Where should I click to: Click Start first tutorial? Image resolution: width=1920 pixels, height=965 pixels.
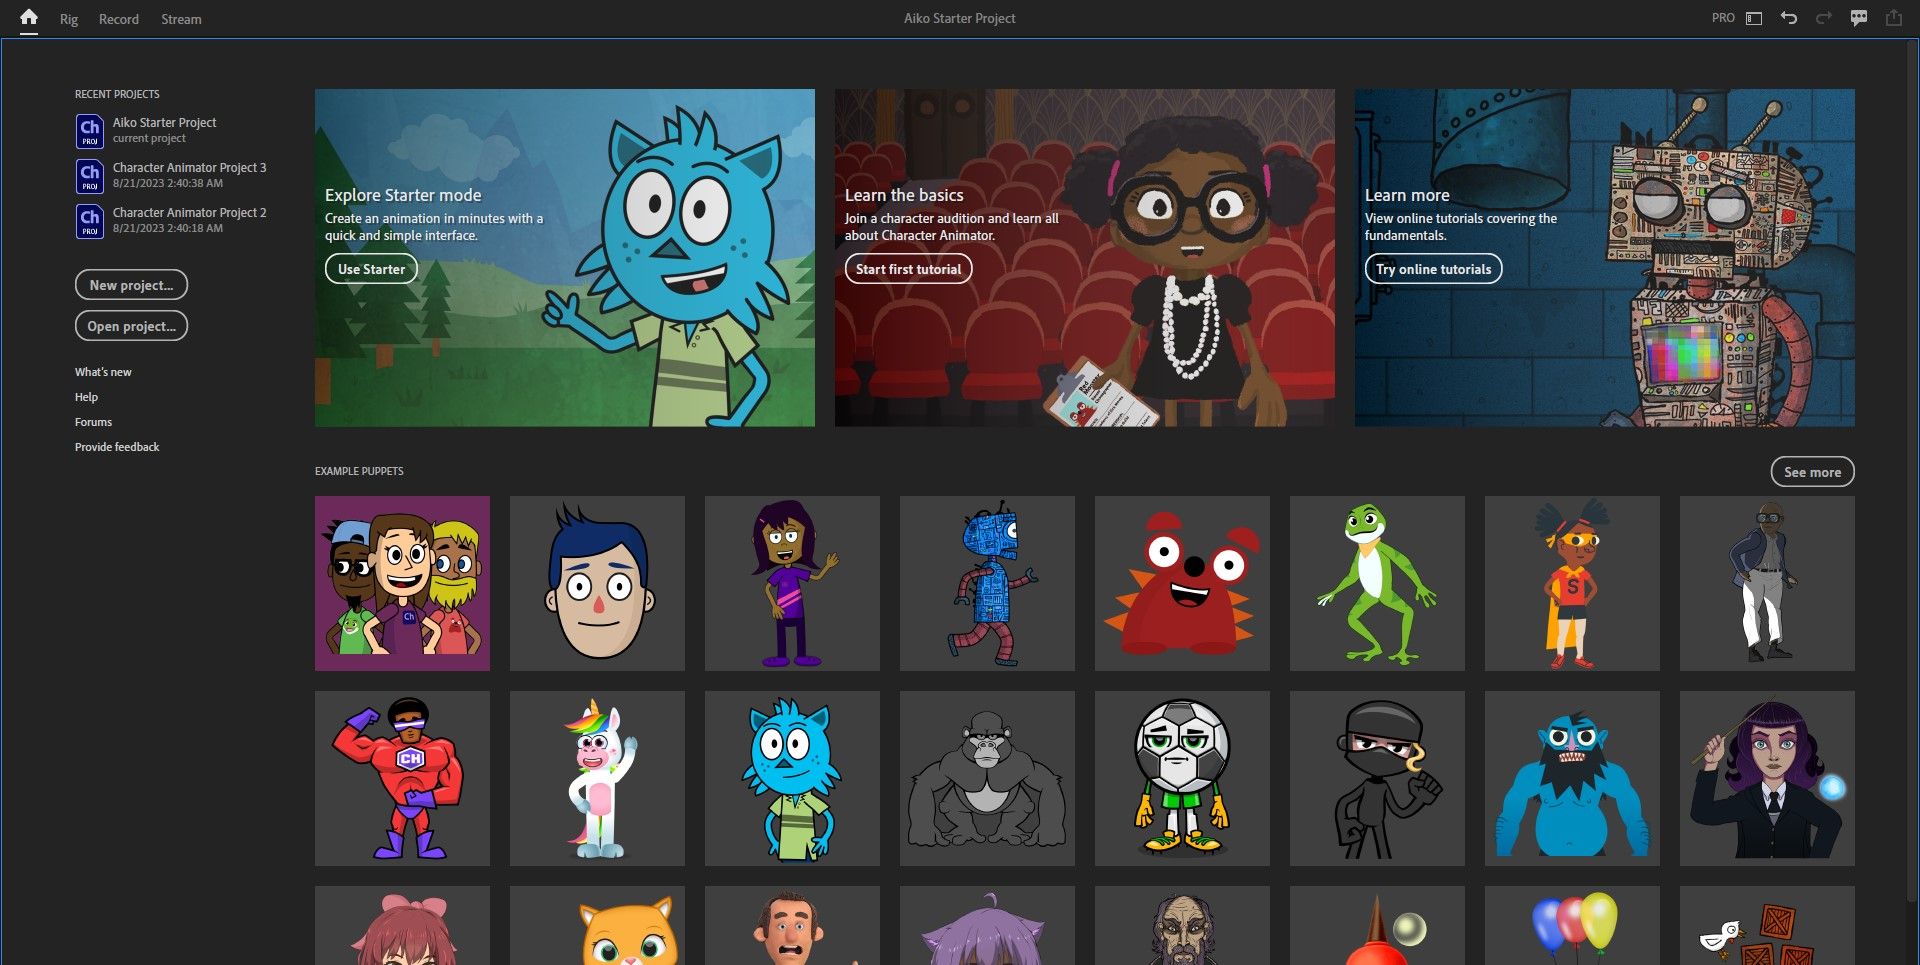coord(907,268)
